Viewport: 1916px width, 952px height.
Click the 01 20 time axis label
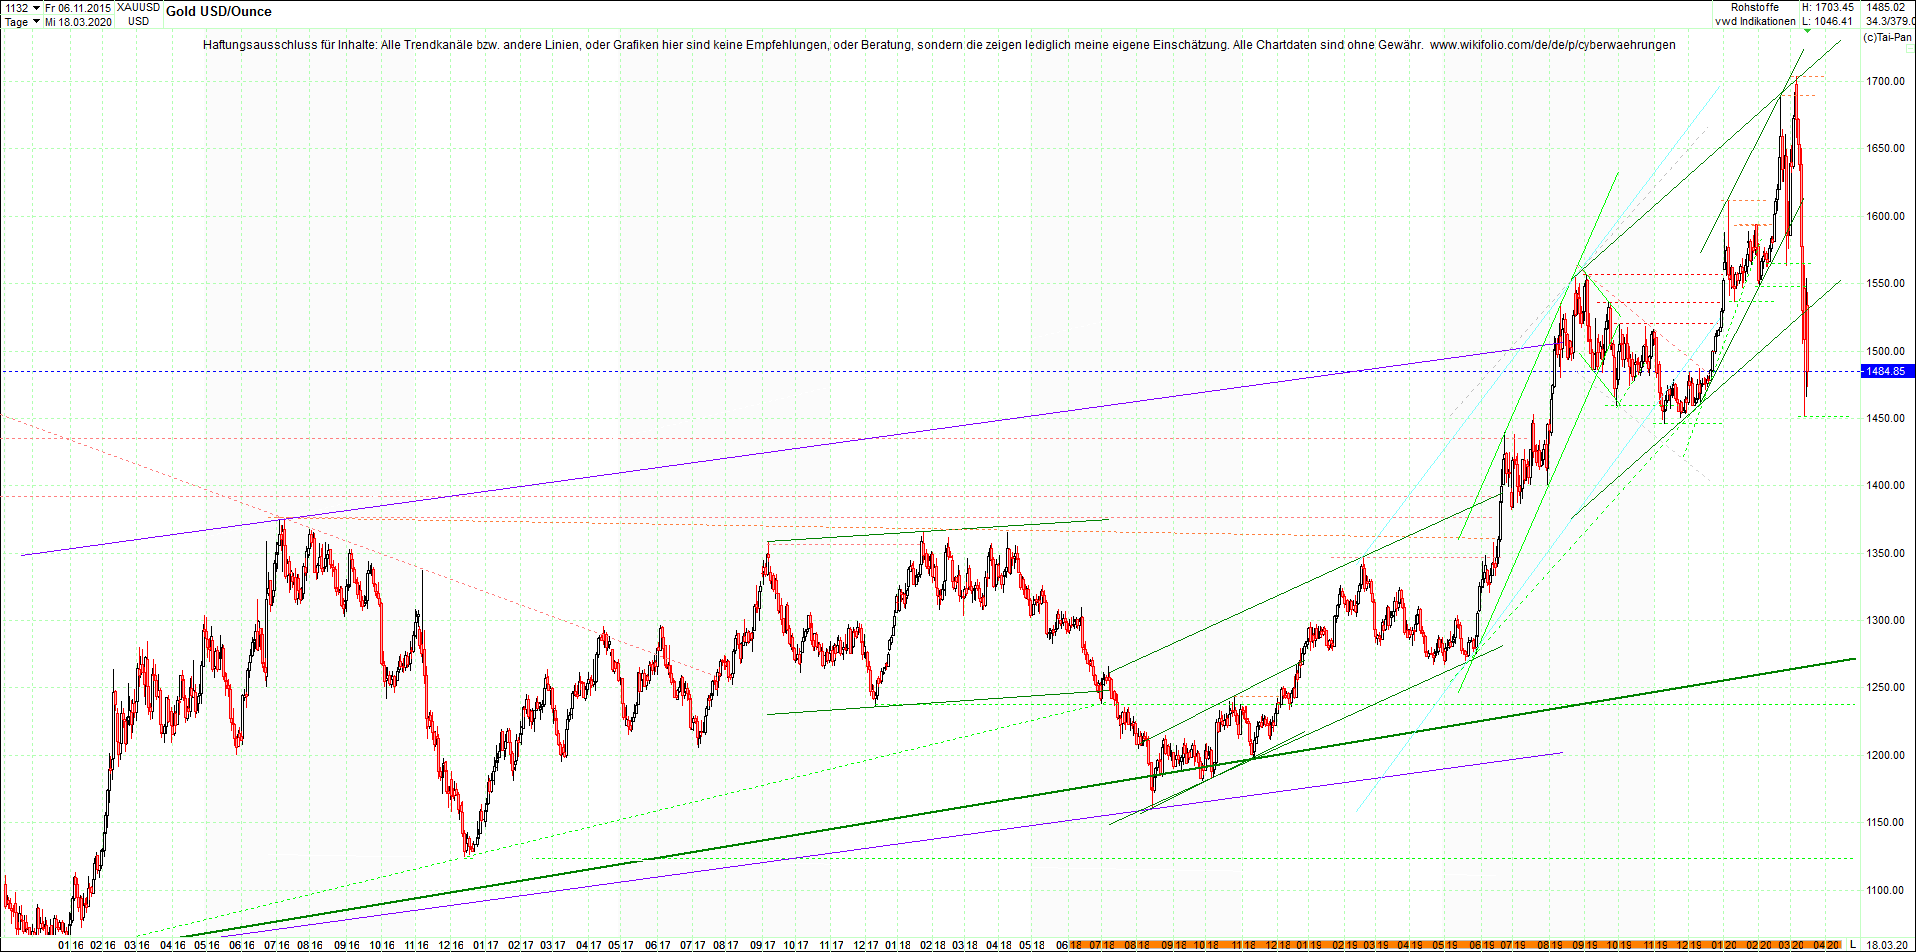pos(1723,945)
